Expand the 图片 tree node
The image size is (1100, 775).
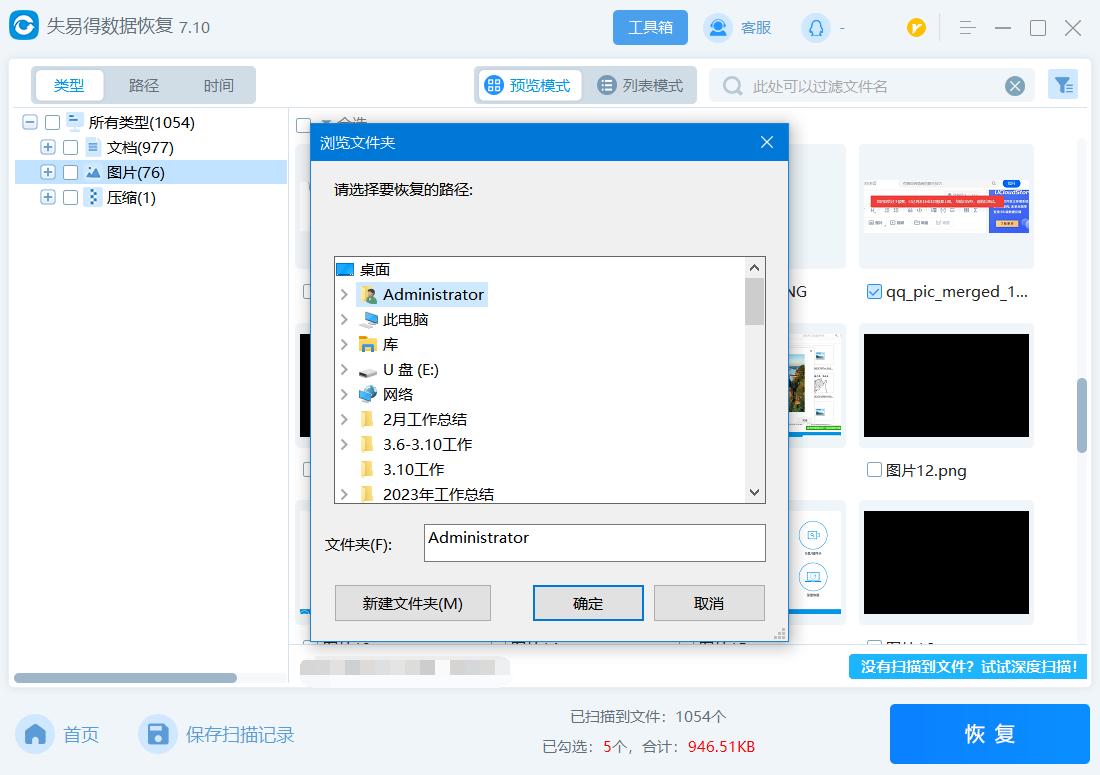tap(47, 172)
